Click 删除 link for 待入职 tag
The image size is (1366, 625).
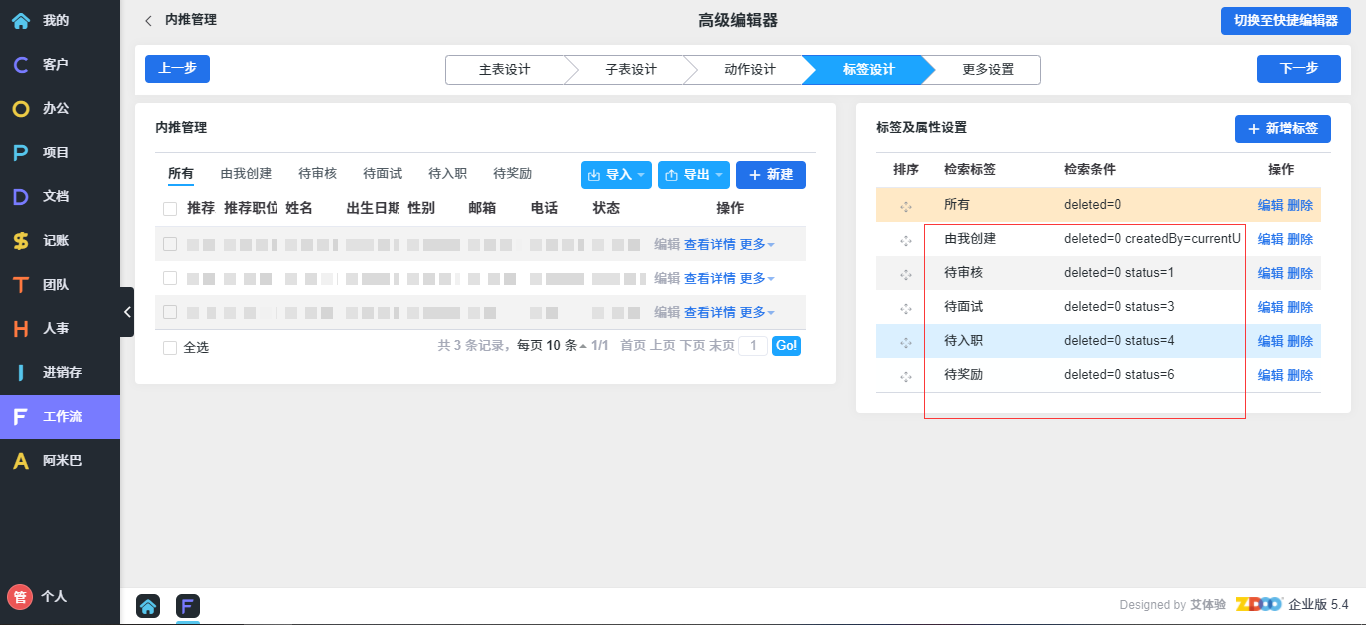(x=1300, y=341)
